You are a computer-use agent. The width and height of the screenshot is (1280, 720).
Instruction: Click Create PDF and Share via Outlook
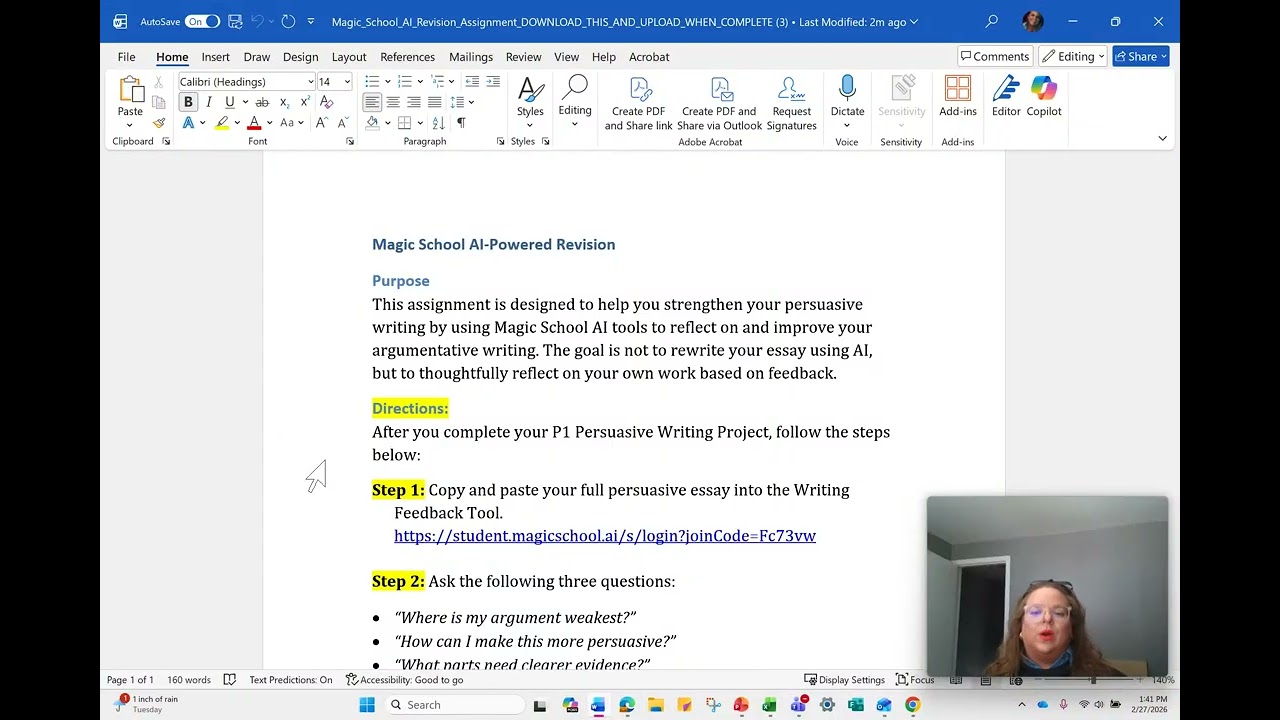coord(719,104)
